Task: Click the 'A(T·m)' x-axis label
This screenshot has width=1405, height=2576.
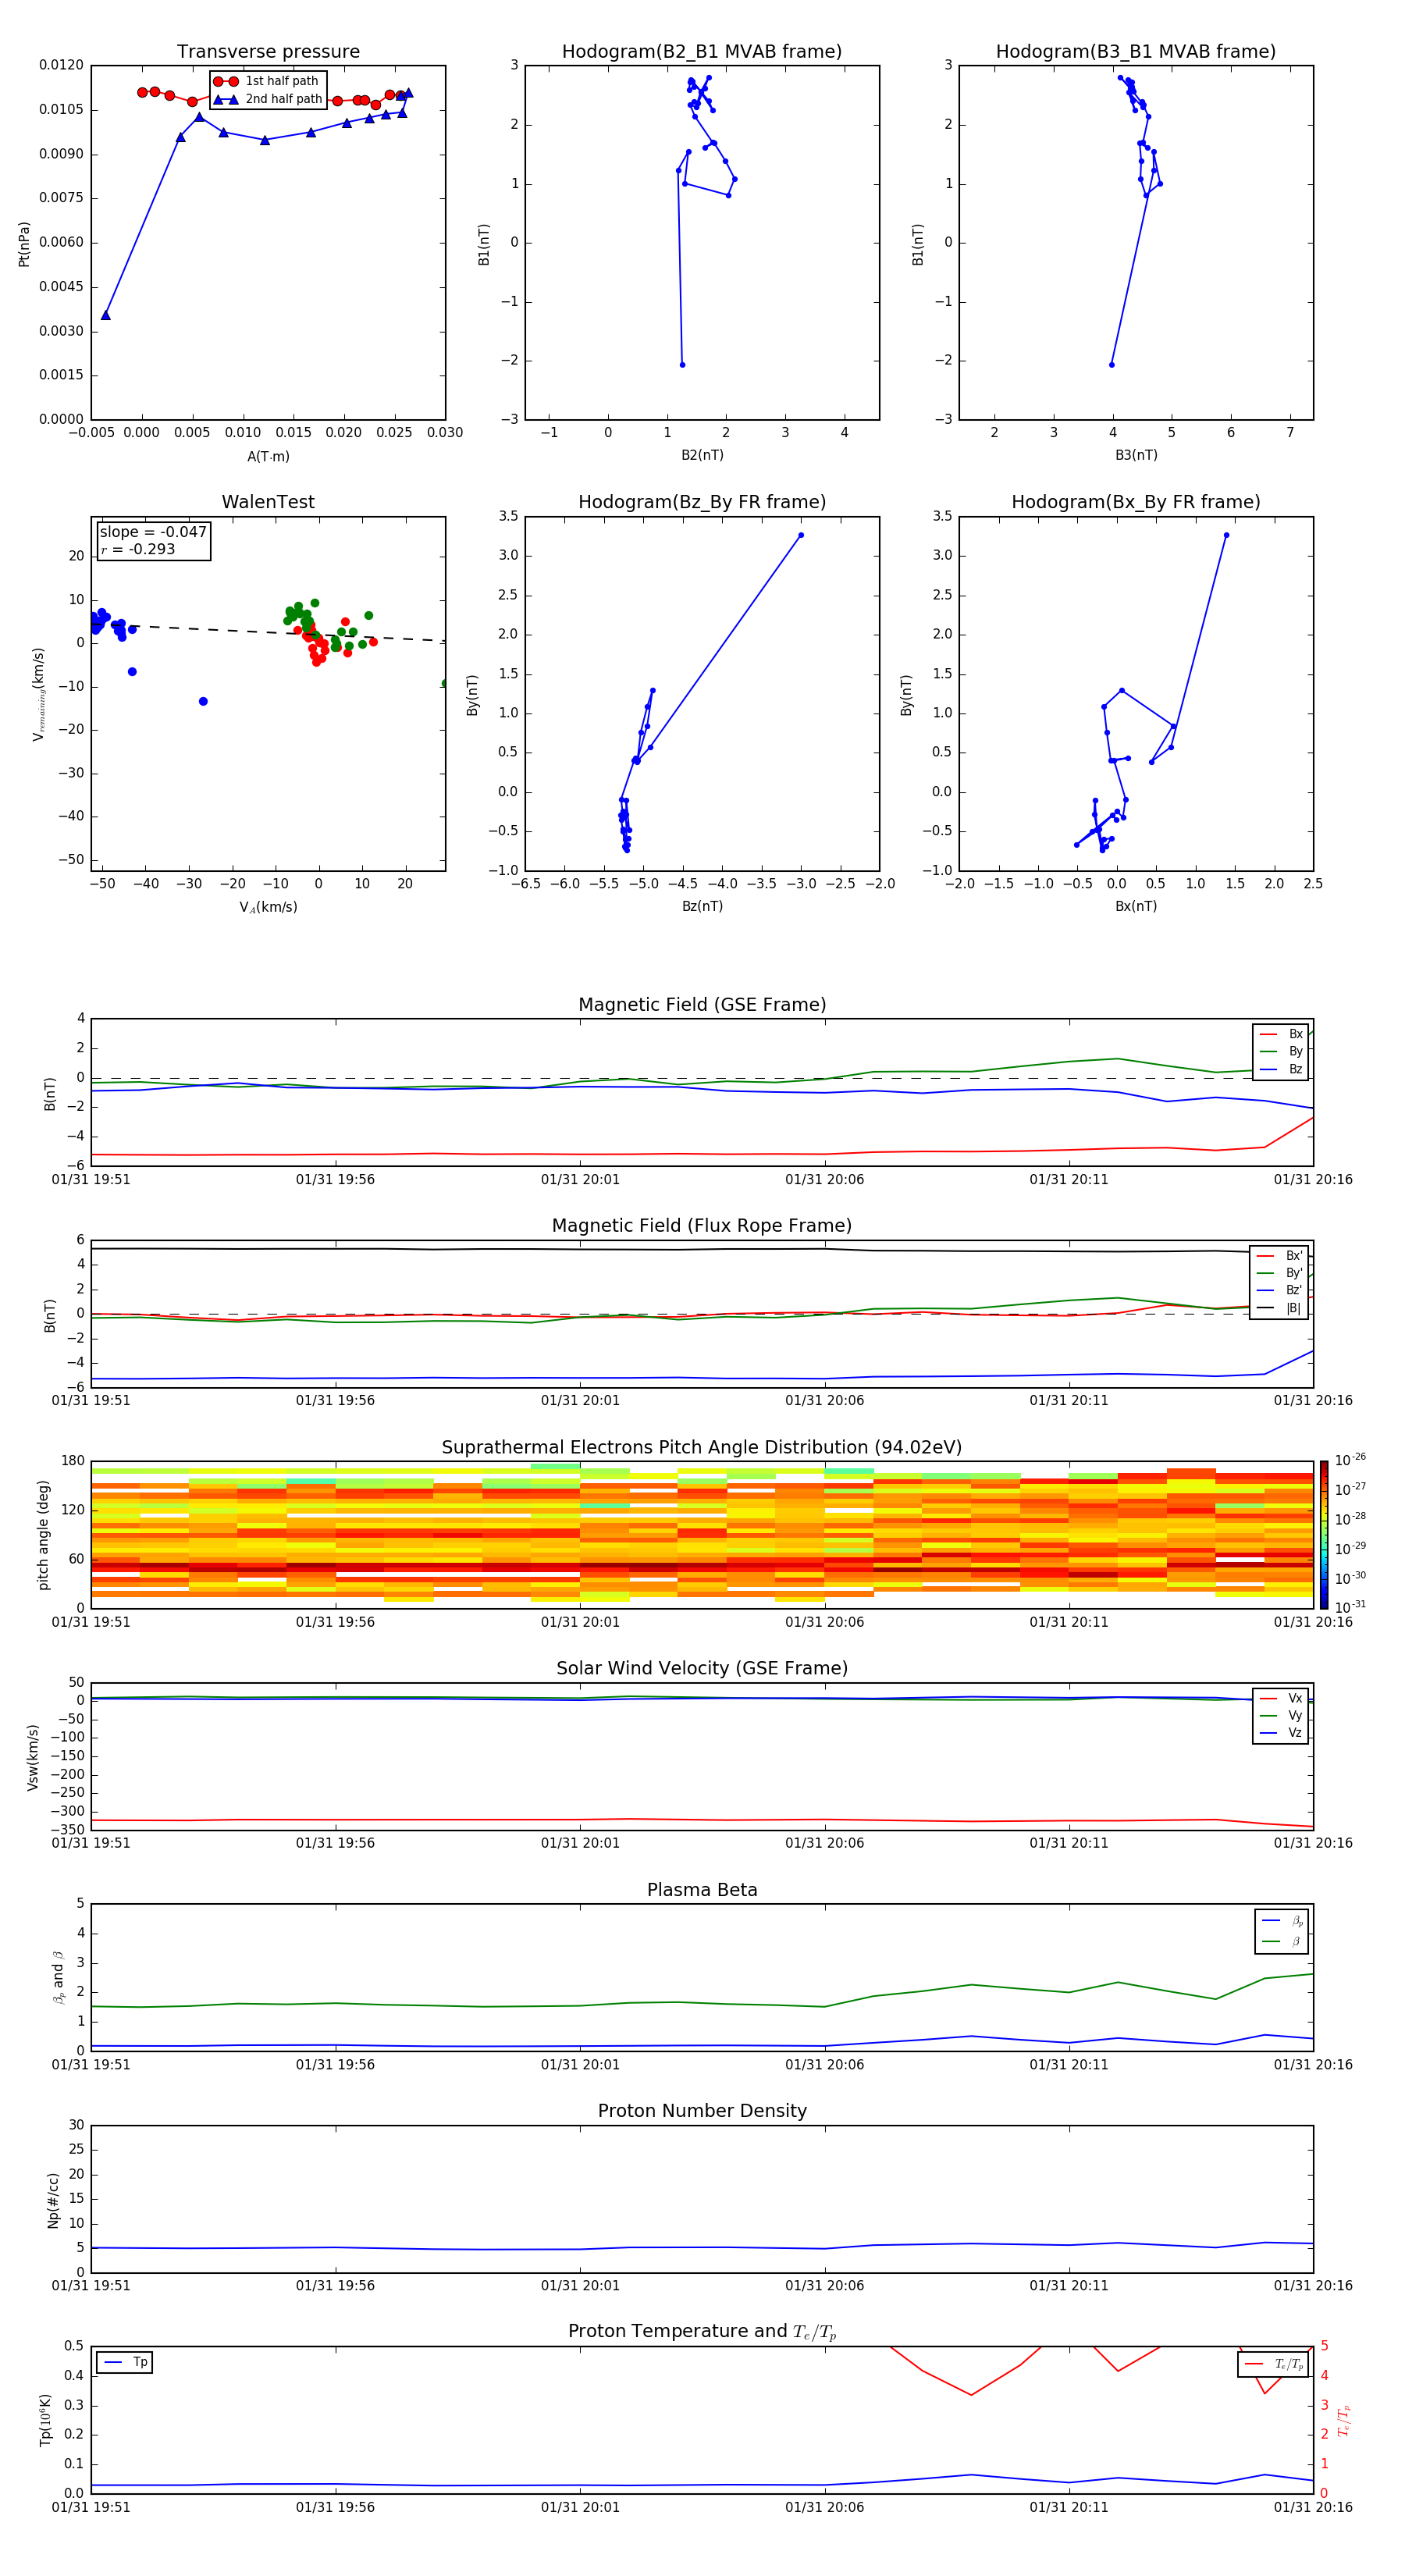Action: click(268, 456)
